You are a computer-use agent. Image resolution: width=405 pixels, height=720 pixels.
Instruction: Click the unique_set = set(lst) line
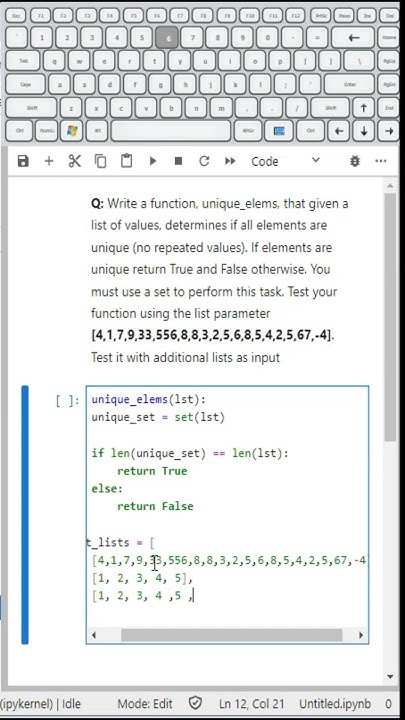click(158, 417)
